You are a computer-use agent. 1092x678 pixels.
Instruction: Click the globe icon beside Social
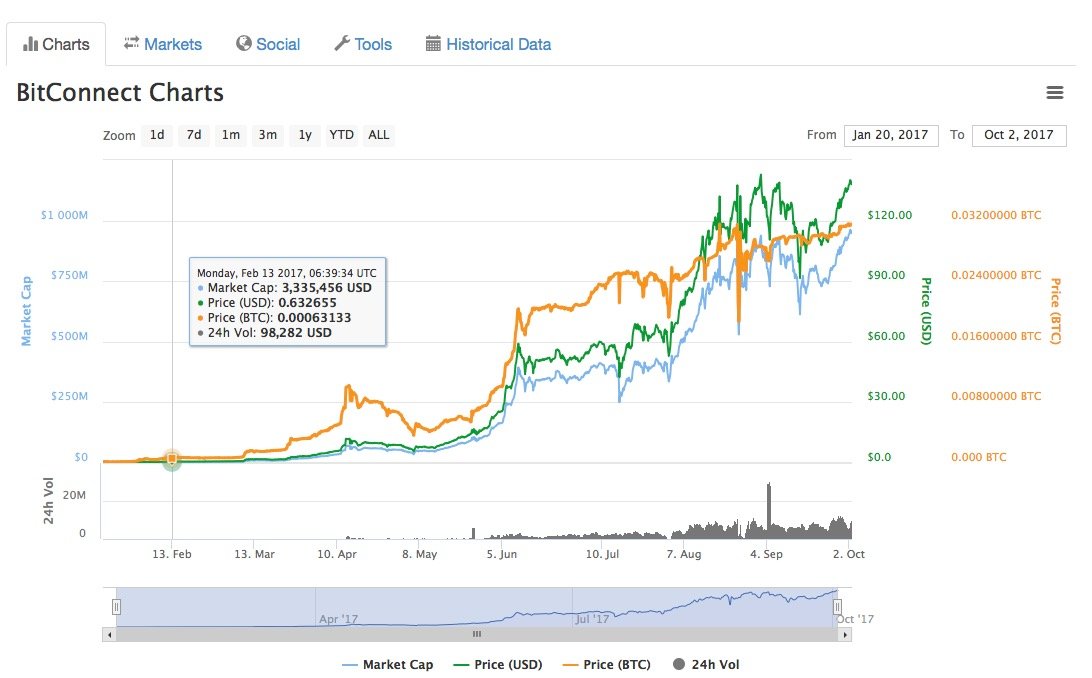[x=243, y=43]
